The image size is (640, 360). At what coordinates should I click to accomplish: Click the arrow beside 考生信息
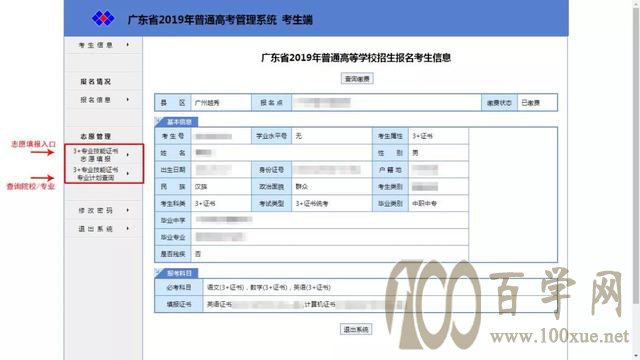point(128,44)
